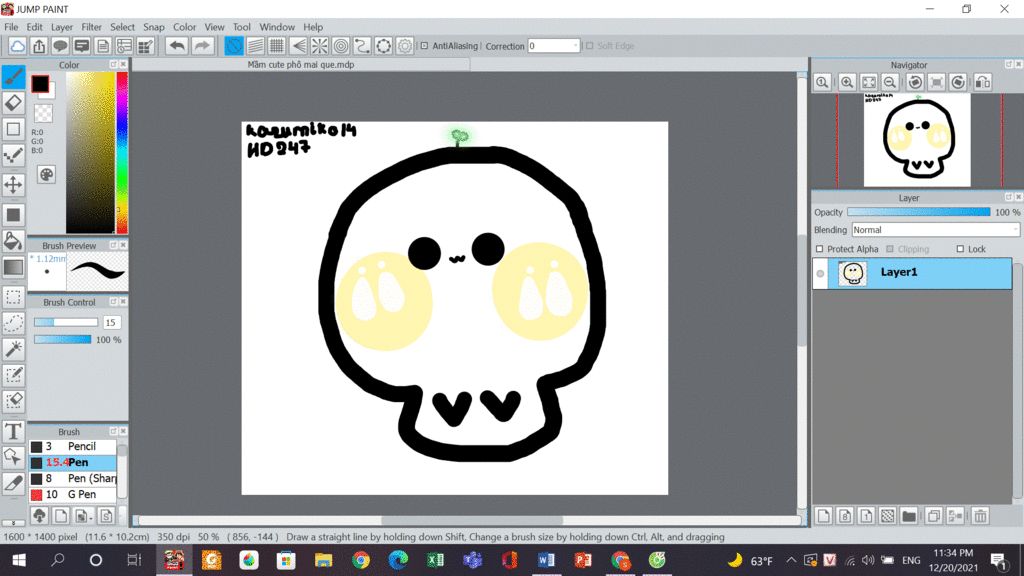Click the brush size value field
The image size is (1024, 576).
(111, 323)
